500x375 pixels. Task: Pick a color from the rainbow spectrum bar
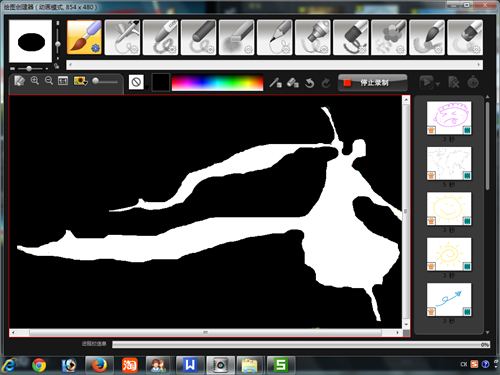point(217,83)
